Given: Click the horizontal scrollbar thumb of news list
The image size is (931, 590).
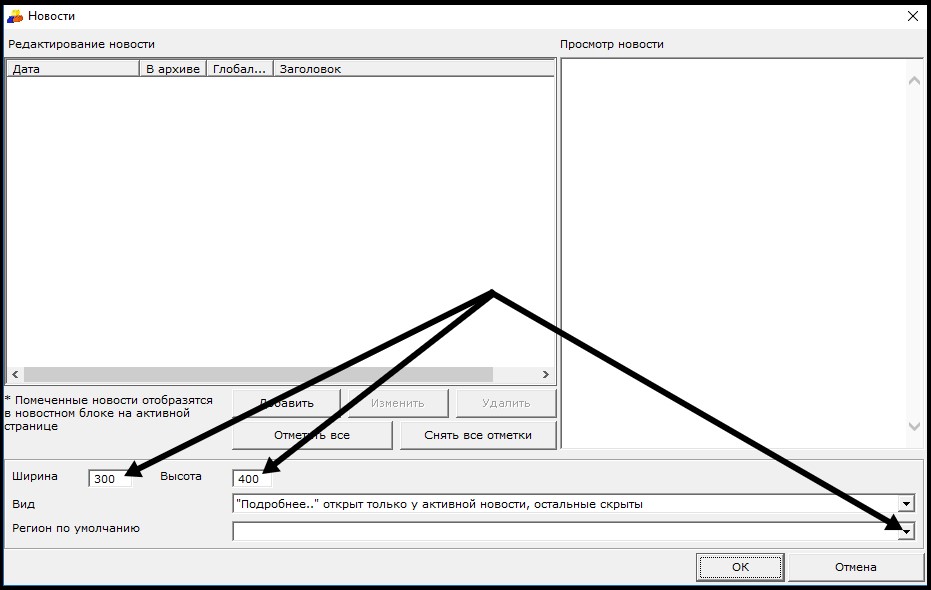Looking at the screenshot, I should click(x=258, y=374).
